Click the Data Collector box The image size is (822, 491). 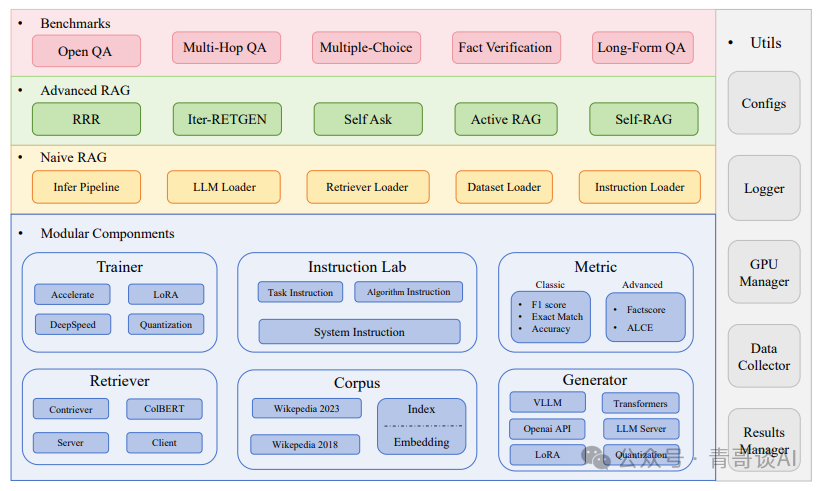[764, 356]
